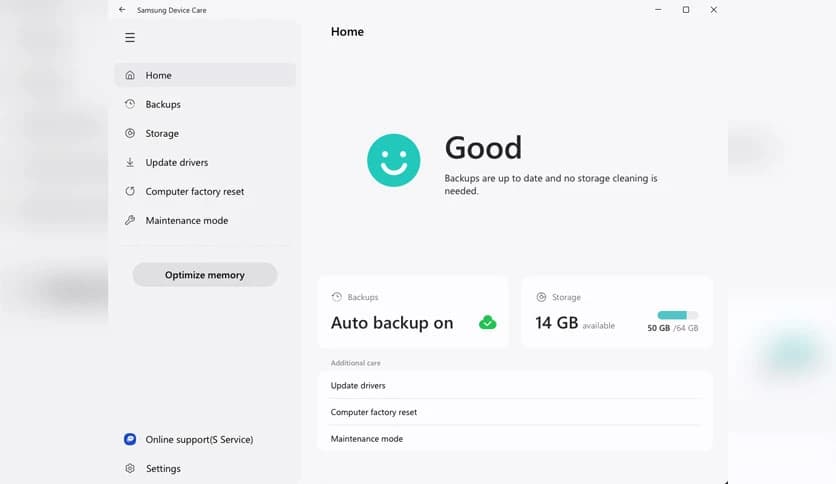The width and height of the screenshot is (836, 484).
Task: Click Computer factory reset under Additional care
Action: (x=515, y=412)
